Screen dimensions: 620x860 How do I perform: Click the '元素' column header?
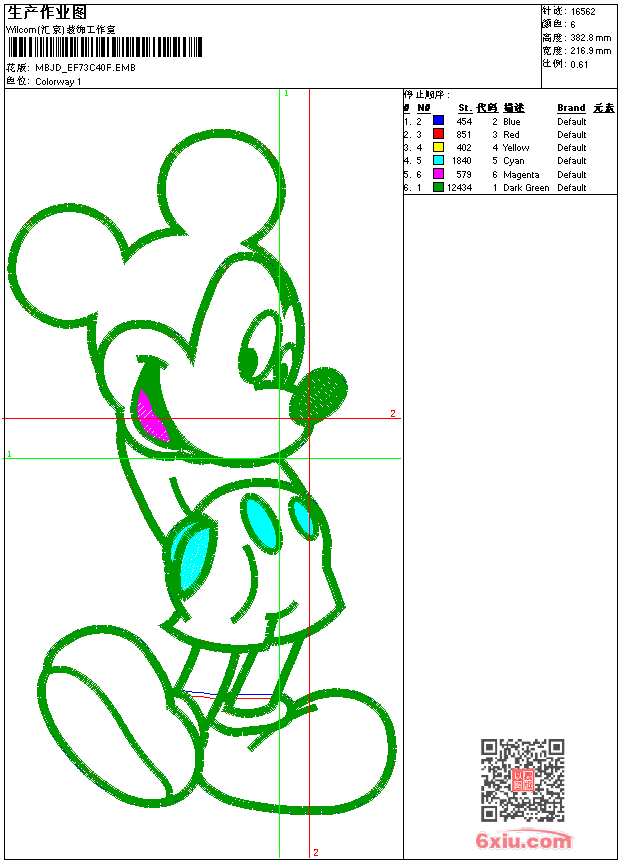[604, 108]
